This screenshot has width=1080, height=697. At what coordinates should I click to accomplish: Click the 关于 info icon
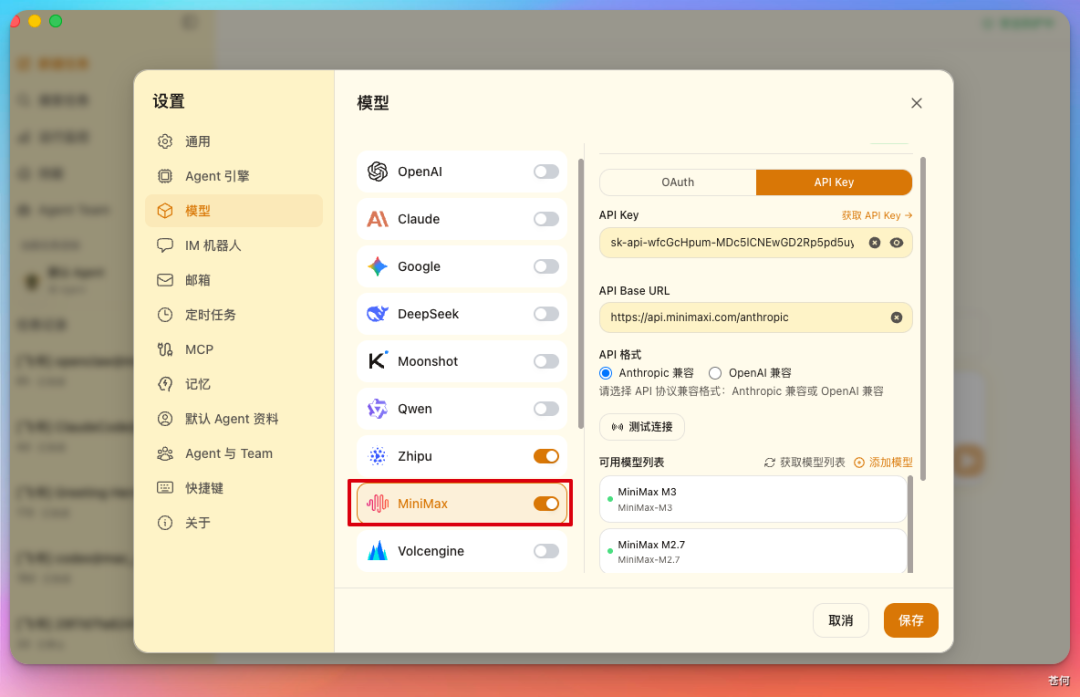click(165, 523)
